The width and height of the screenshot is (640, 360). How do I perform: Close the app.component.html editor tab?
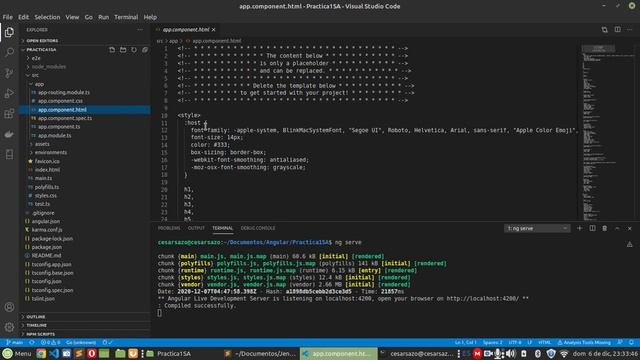click(x=213, y=30)
